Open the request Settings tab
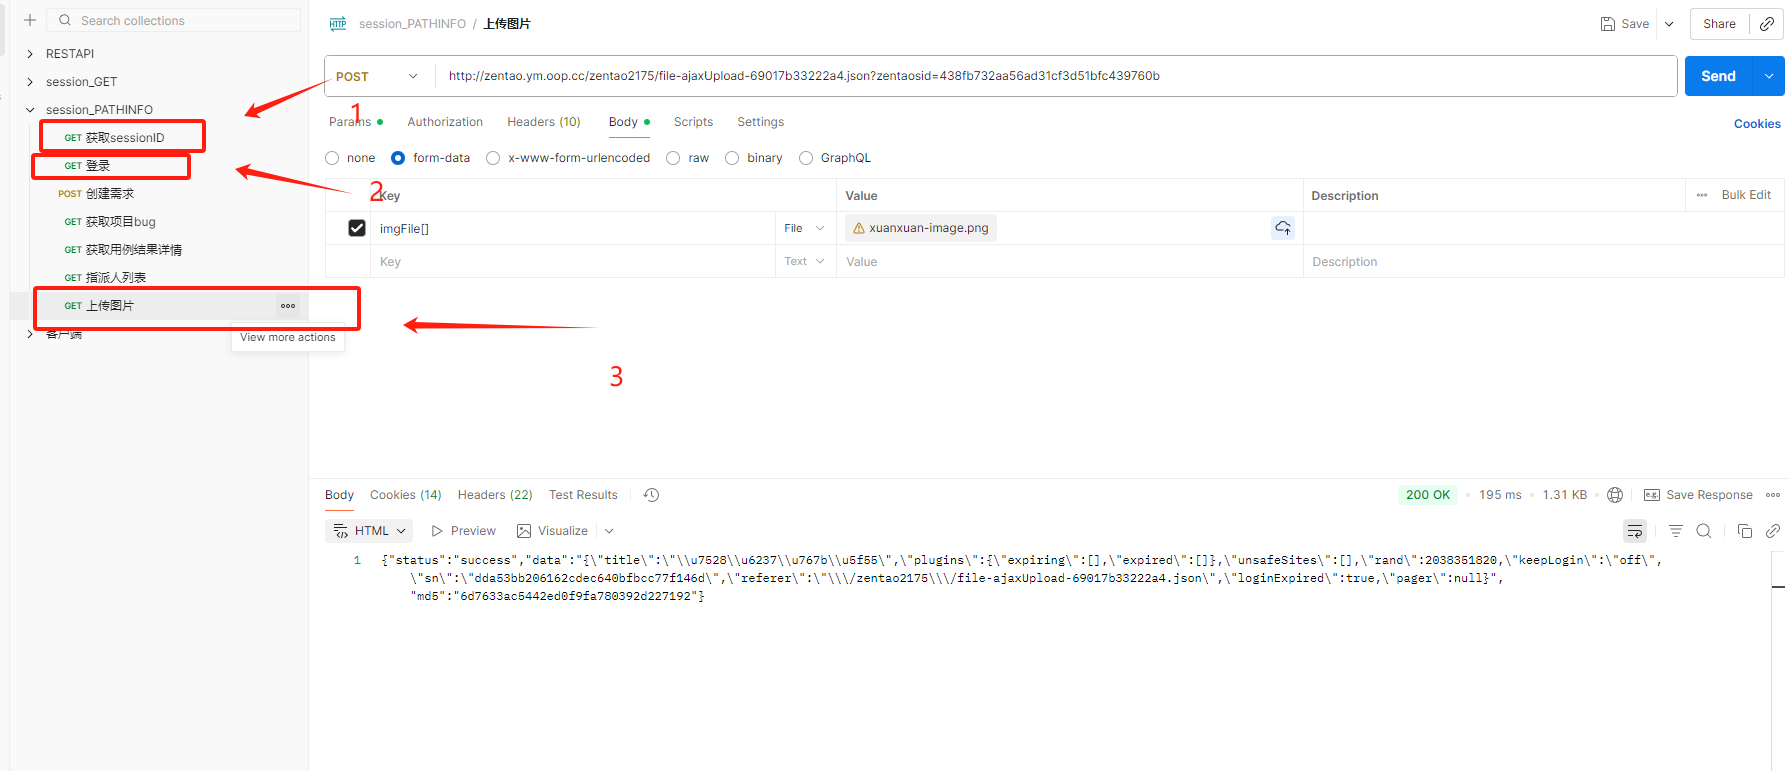1789x771 pixels. (761, 122)
